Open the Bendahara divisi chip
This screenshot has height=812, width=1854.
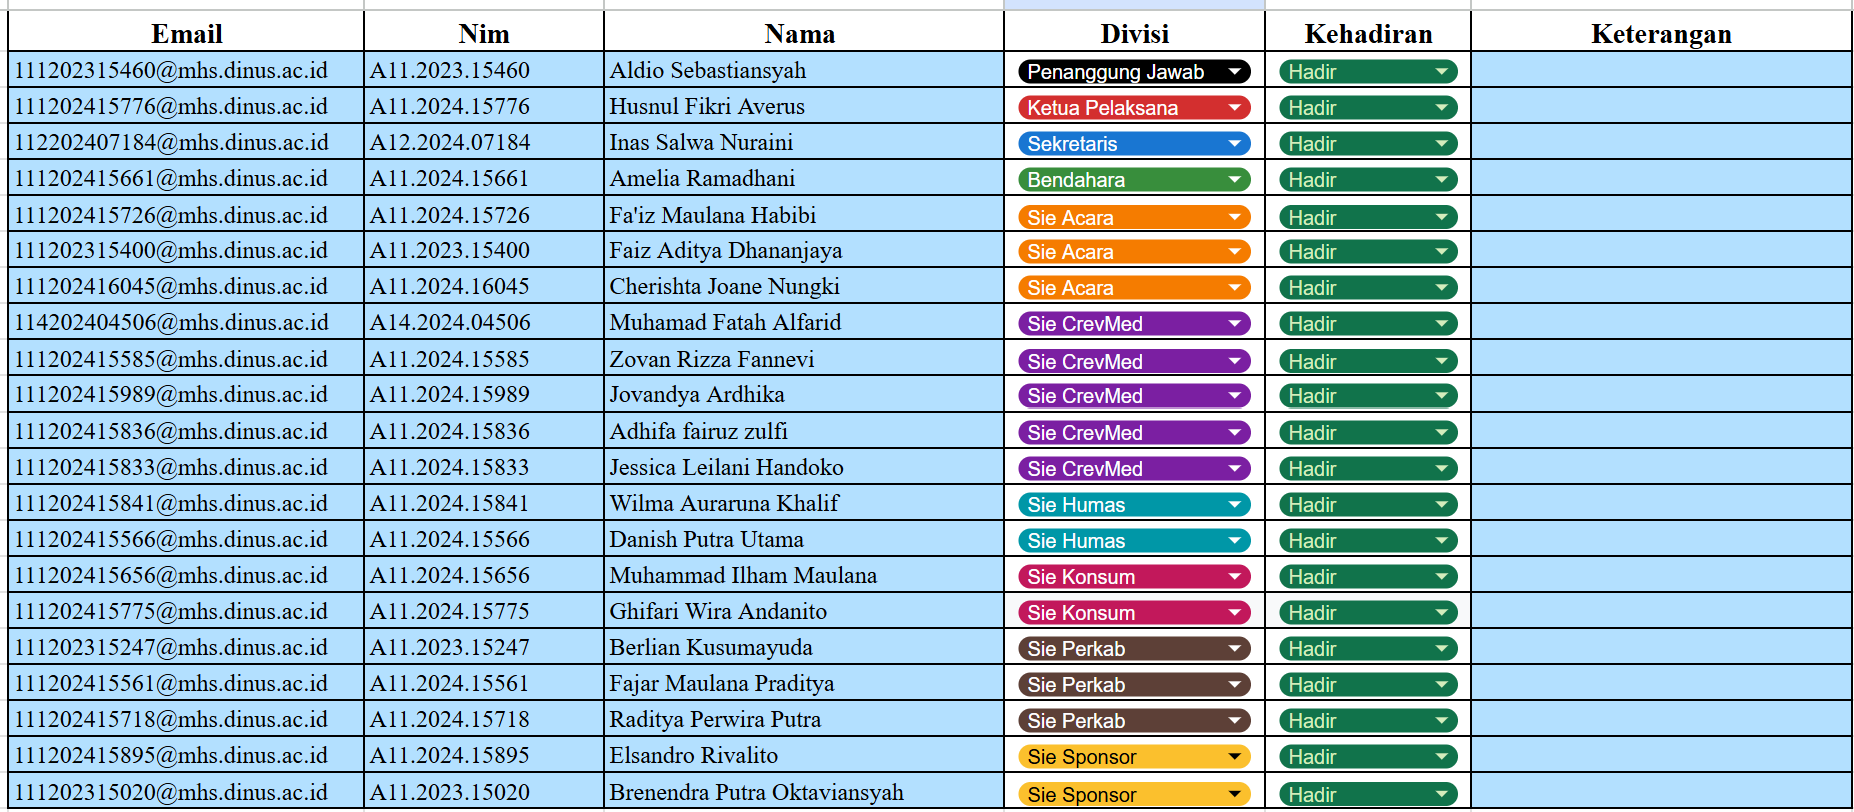[x=1134, y=180]
